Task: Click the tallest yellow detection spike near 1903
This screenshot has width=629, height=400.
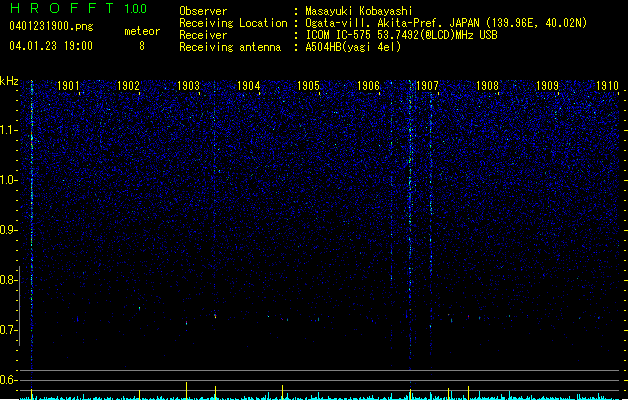Action: pos(187,390)
